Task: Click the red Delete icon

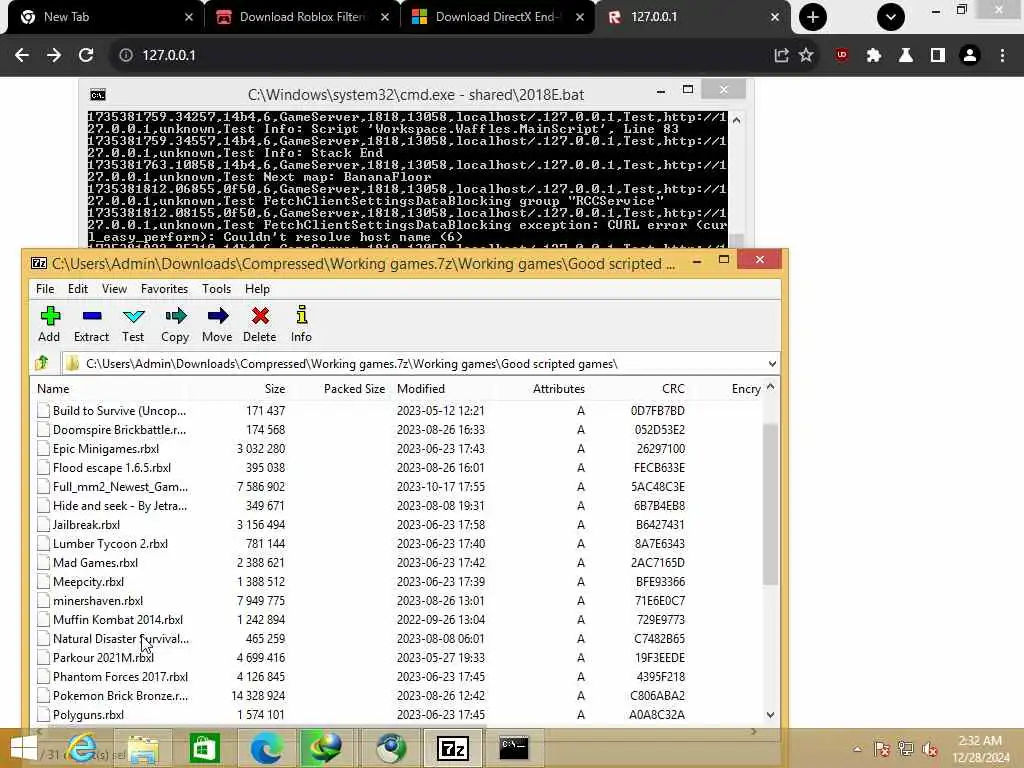Action: (x=260, y=324)
